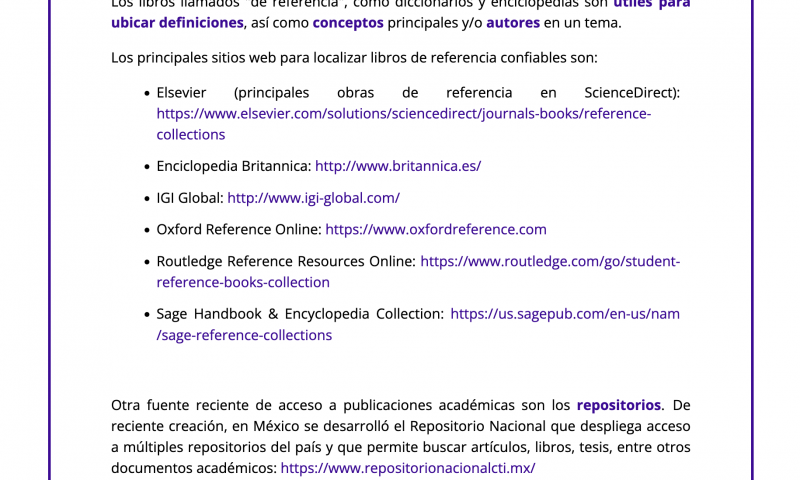This screenshot has width=800, height=480.
Task: Open the Routledge student reference books link
Action: click(549, 261)
